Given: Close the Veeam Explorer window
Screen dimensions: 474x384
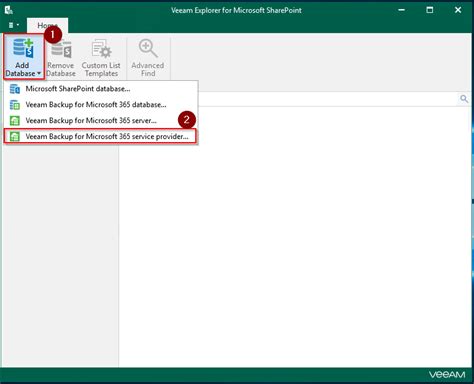Looking at the screenshot, I should pyautogui.click(x=458, y=10).
